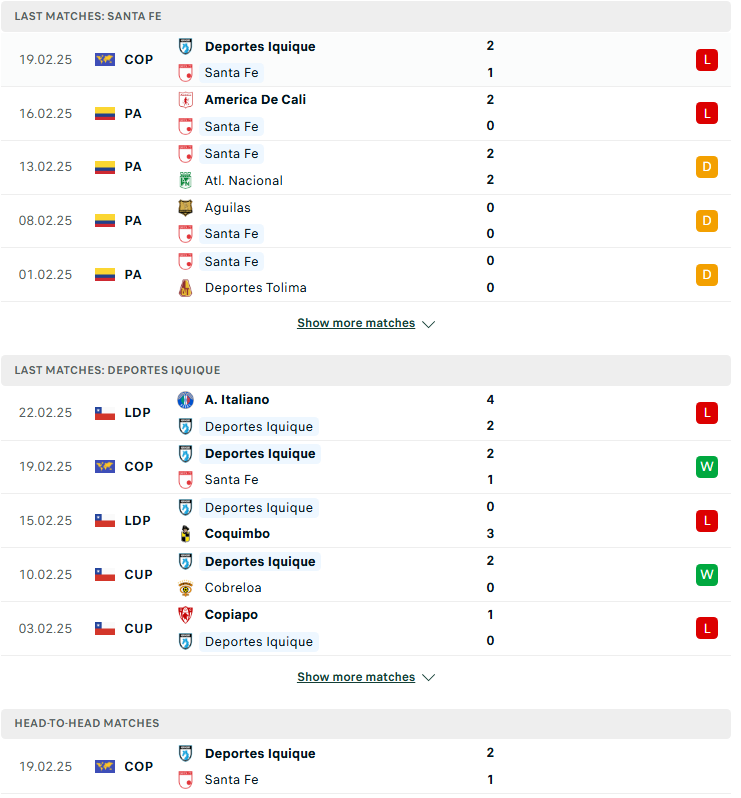Click the Coquimbo team crest icon
Screen dimensions: 741x798
[186, 534]
